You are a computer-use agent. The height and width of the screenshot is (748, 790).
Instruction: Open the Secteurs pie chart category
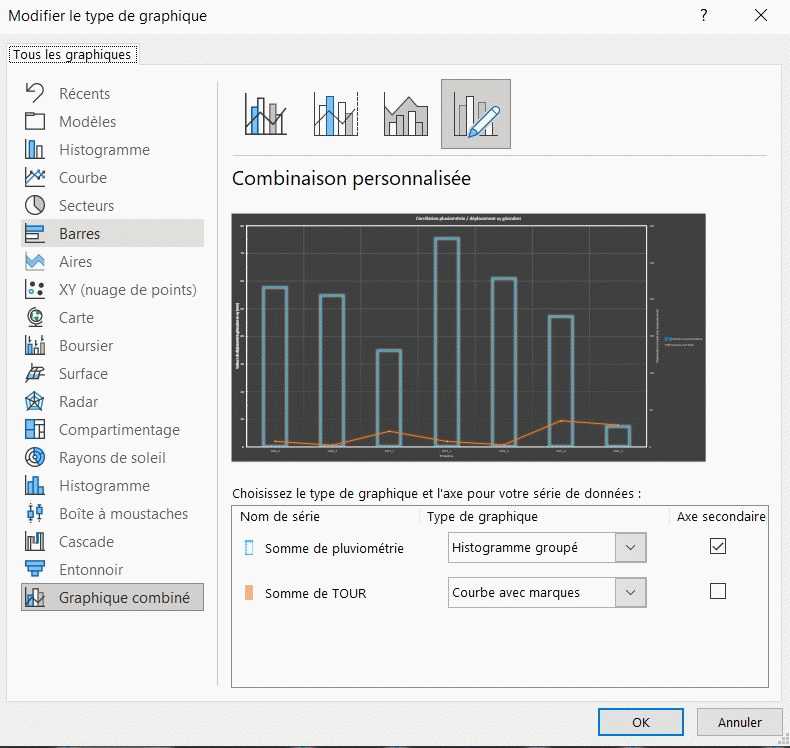tap(86, 205)
